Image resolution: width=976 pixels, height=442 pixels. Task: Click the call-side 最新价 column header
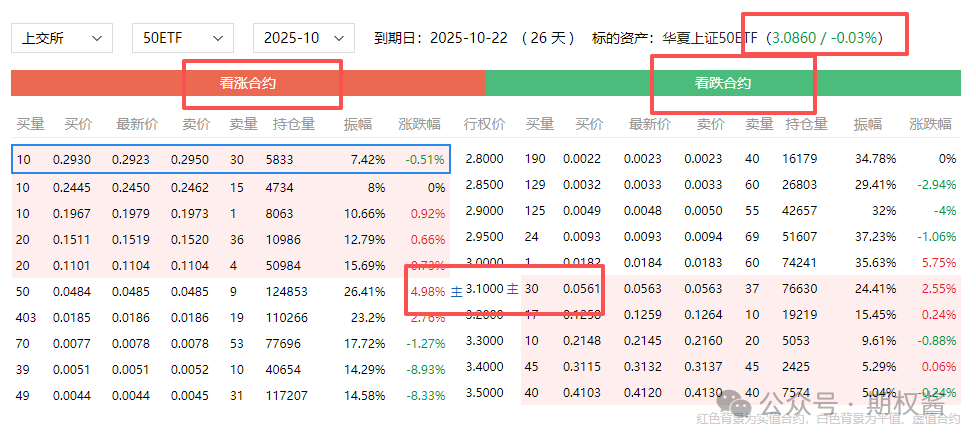point(137,125)
